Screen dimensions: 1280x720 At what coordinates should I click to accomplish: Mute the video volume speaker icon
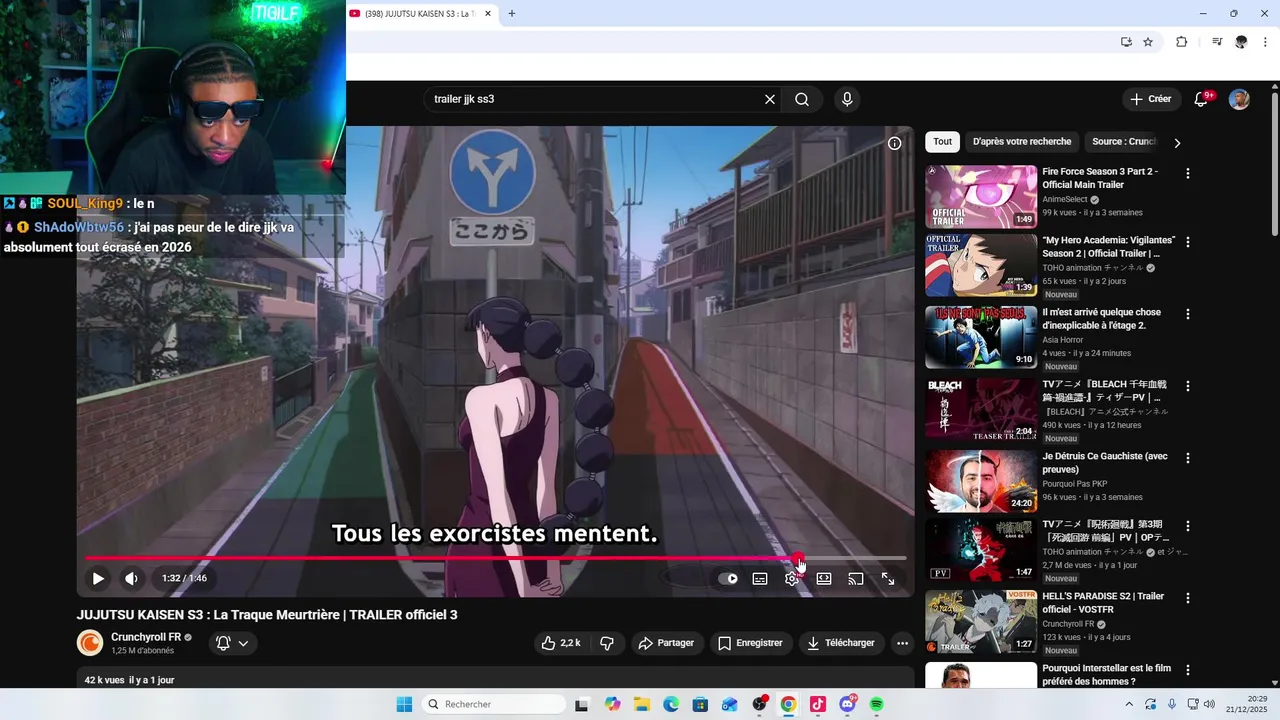[131, 578]
